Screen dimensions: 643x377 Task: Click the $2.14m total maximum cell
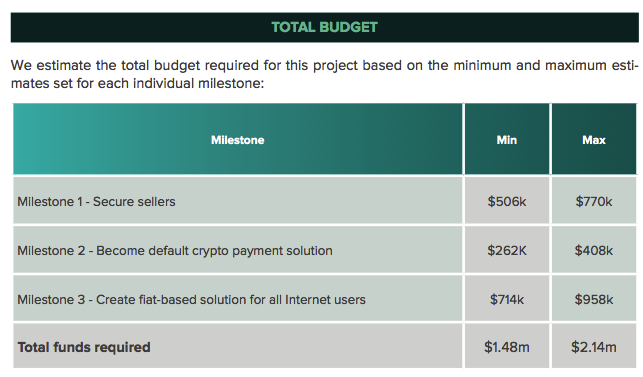coord(594,346)
